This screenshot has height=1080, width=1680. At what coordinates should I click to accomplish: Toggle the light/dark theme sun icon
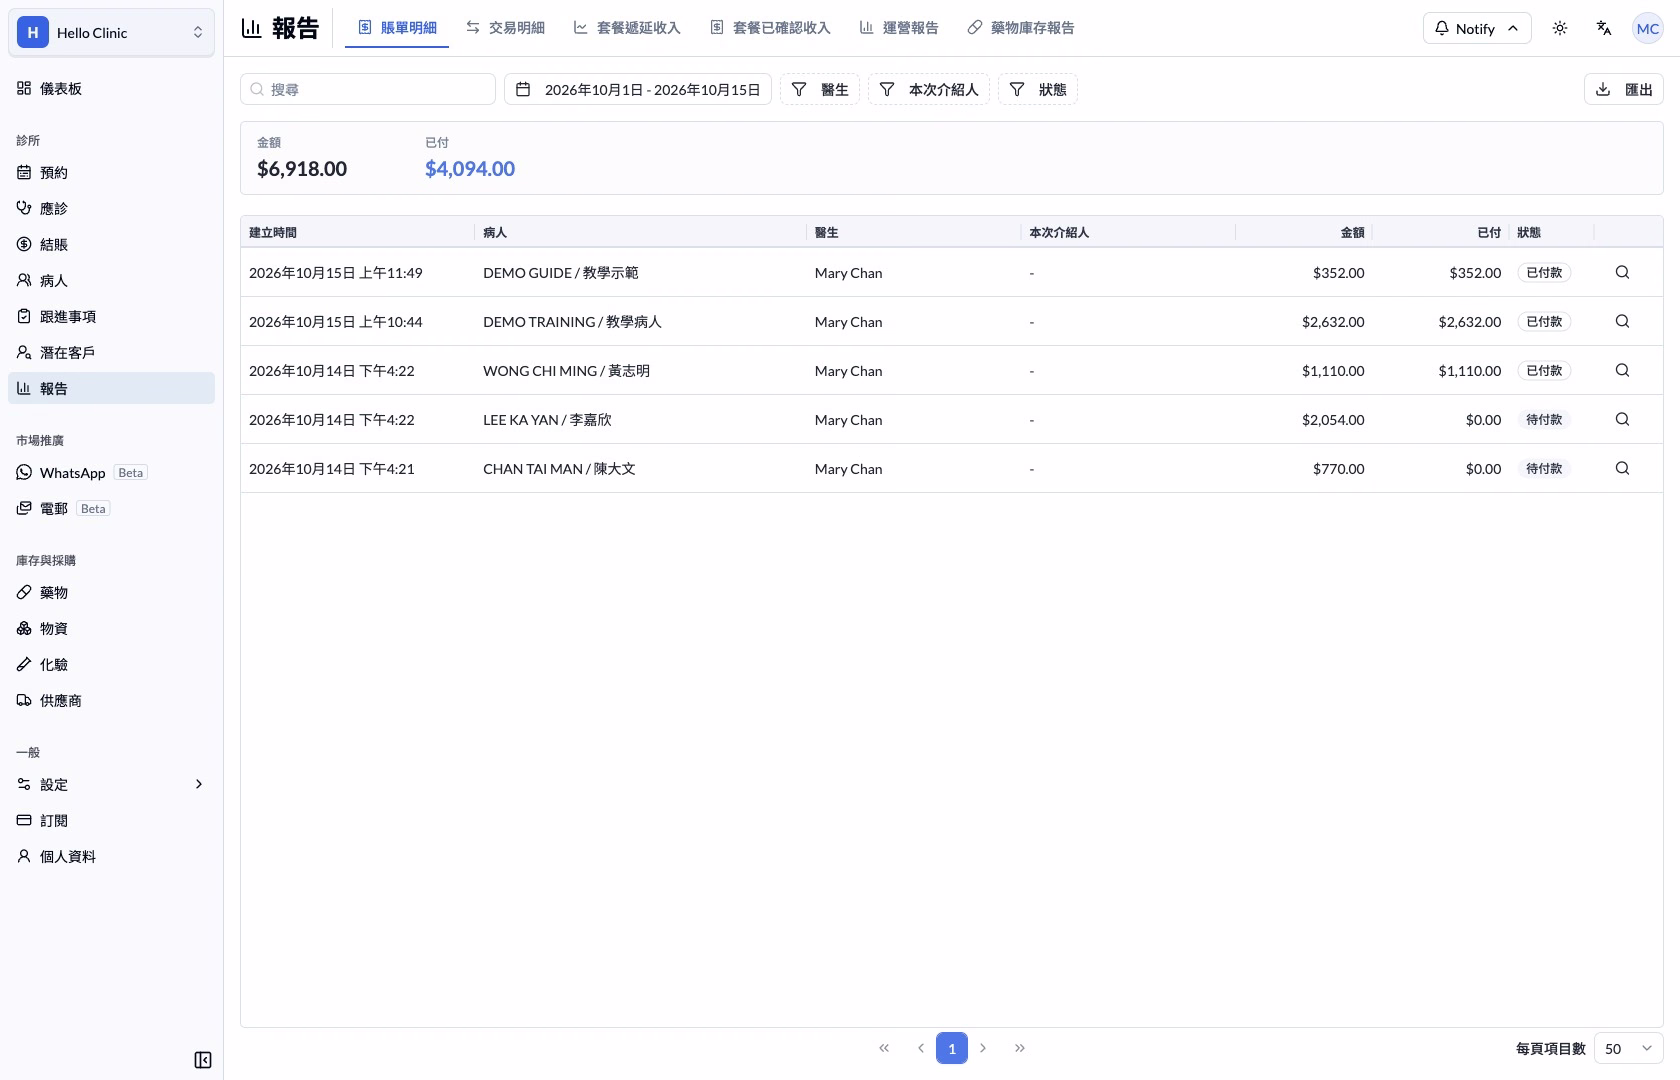pyautogui.click(x=1560, y=28)
